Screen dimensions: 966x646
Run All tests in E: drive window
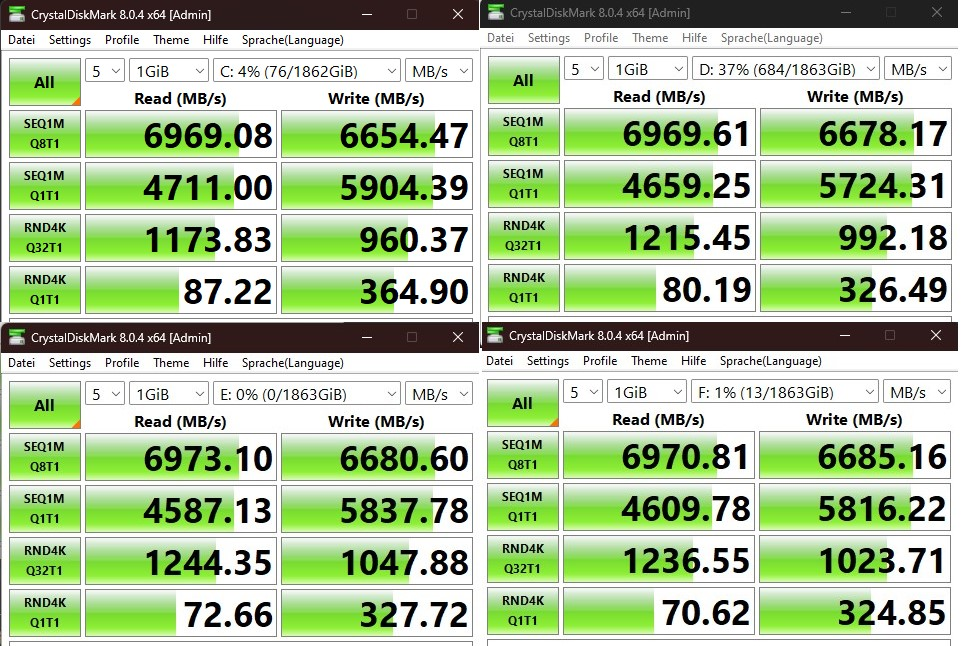click(x=45, y=405)
